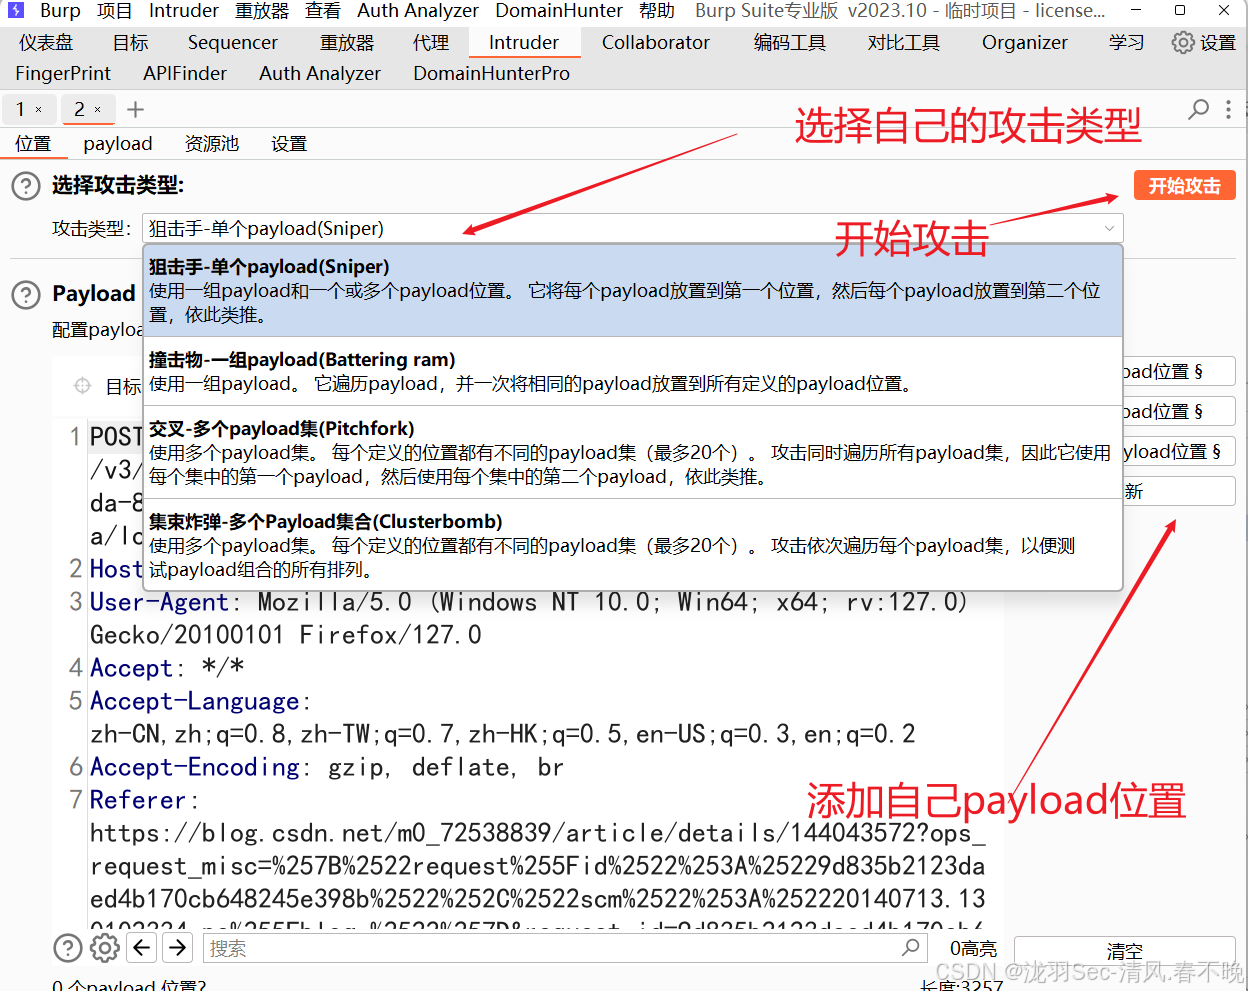1248x991 pixels.
Task: Open help icon beside Payload section
Action: (26, 294)
